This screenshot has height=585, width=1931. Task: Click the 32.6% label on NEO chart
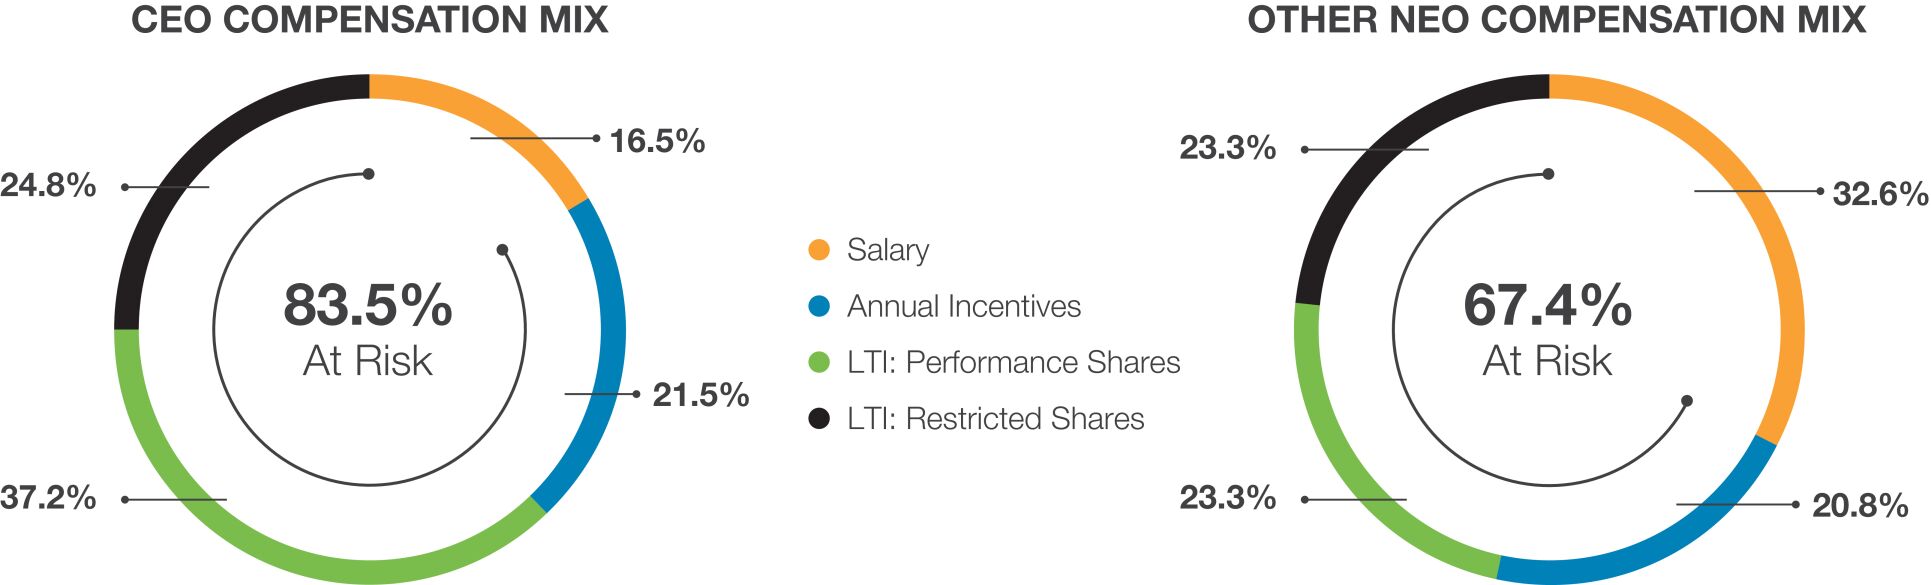pos(1879,193)
